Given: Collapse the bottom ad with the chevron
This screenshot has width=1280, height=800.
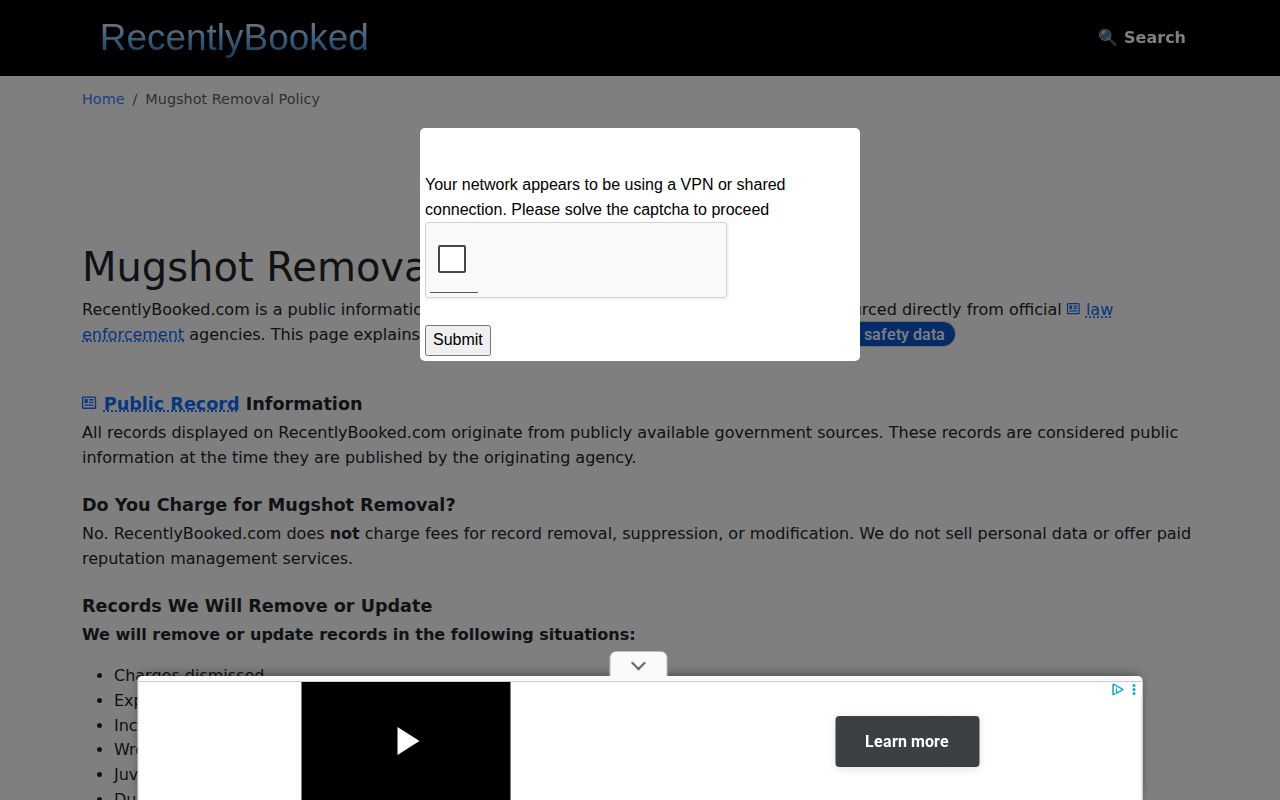Looking at the screenshot, I should [x=638, y=665].
